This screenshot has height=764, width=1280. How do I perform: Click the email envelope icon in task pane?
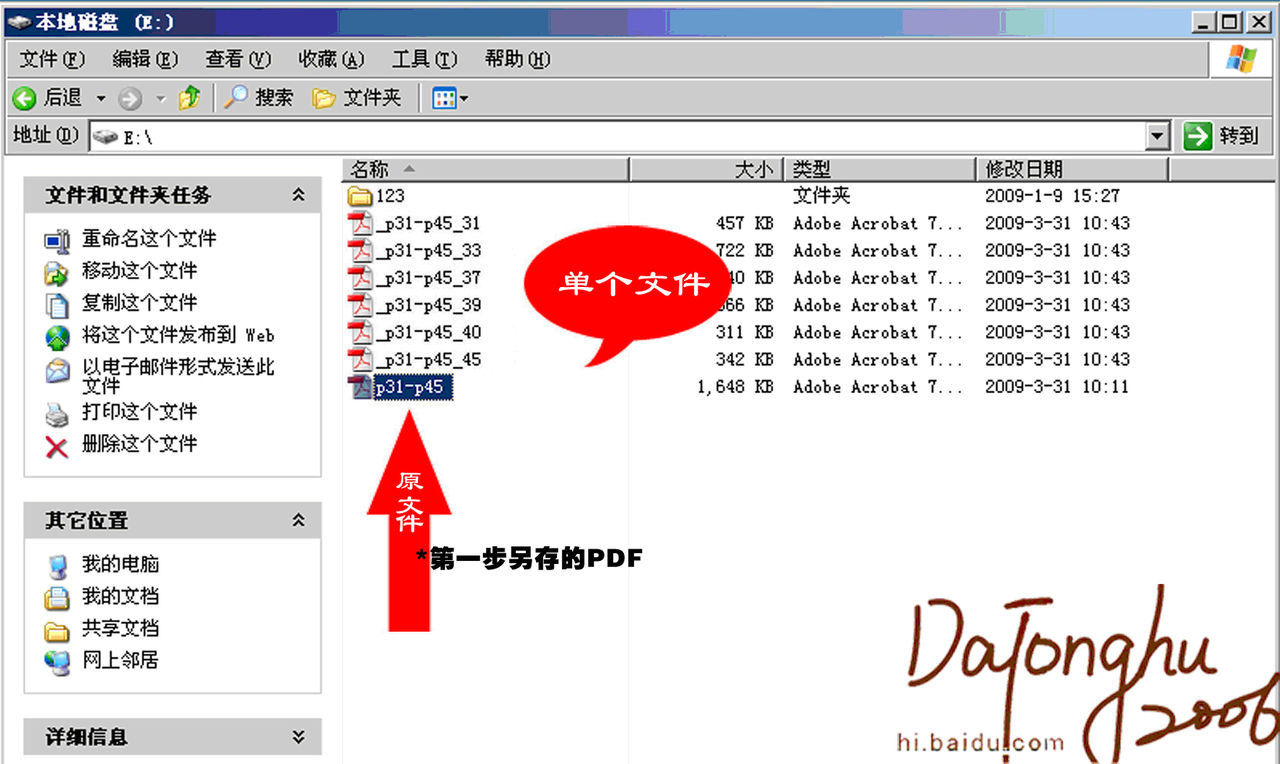pyautogui.click(x=57, y=370)
